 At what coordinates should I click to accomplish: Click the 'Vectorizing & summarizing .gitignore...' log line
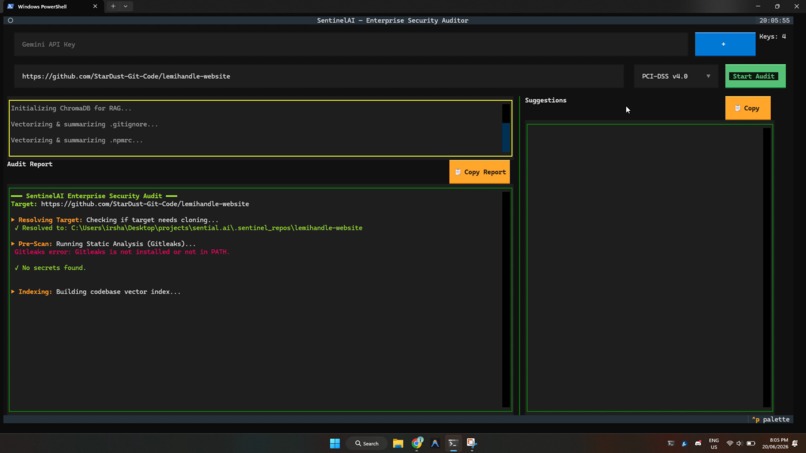(x=84, y=124)
